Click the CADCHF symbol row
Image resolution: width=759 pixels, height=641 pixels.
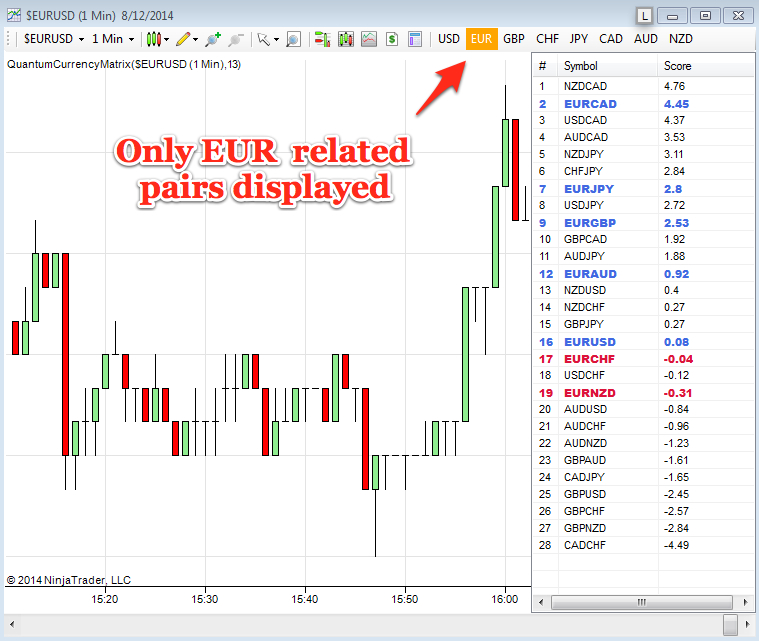point(643,545)
